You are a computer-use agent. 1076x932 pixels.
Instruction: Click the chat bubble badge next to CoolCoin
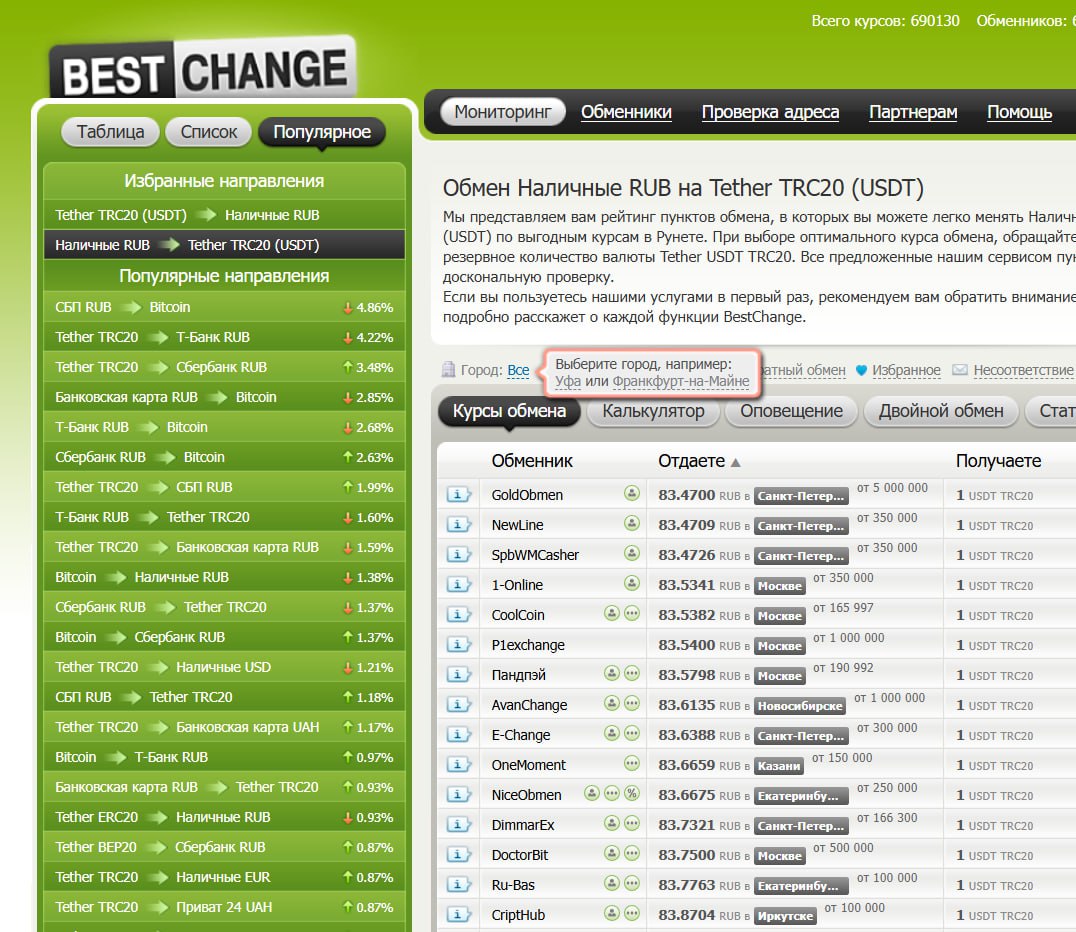[632, 614]
